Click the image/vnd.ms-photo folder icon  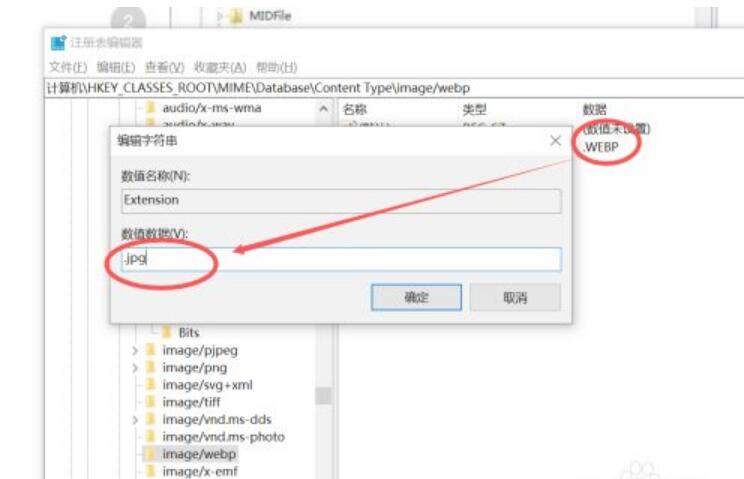tap(151, 436)
